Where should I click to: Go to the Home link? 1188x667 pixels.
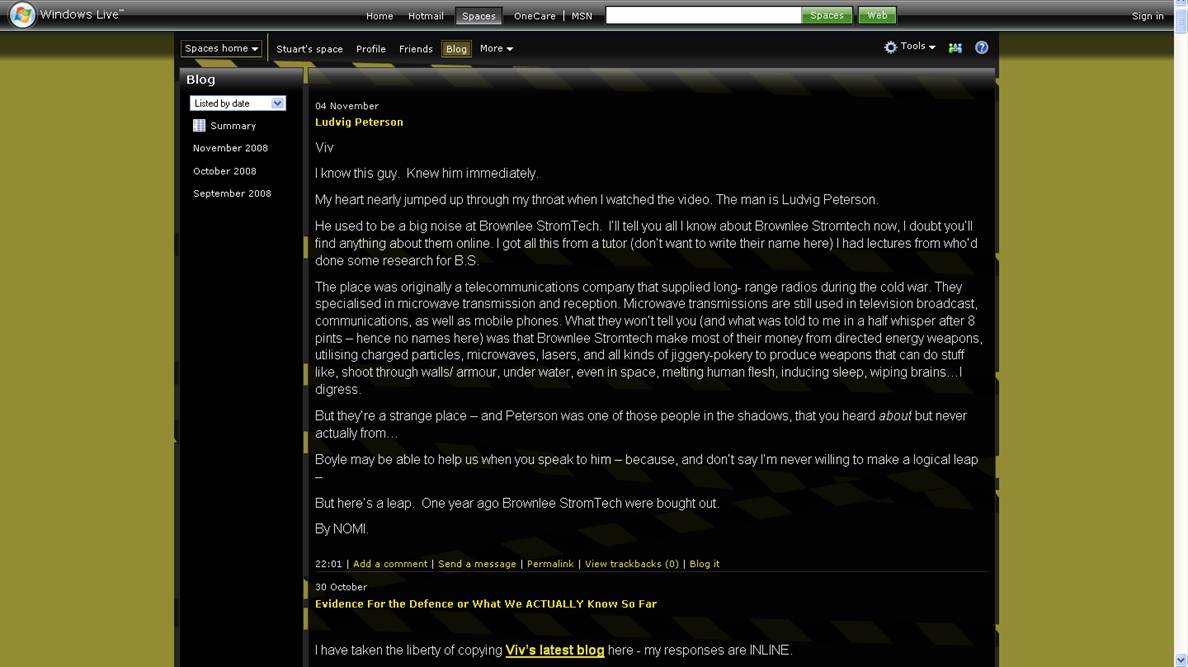(380, 16)
